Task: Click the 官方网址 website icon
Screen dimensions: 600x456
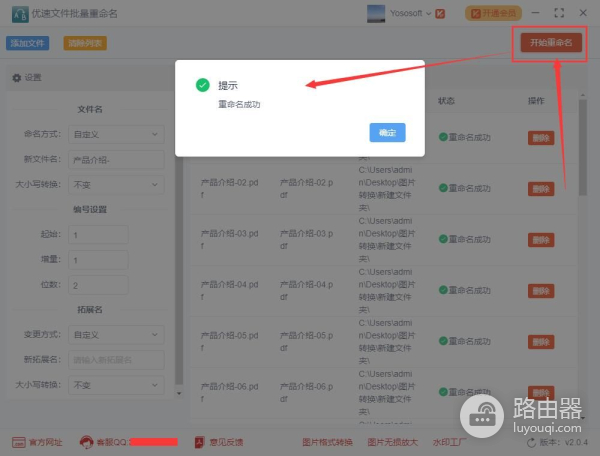Action: coord(19,443)
